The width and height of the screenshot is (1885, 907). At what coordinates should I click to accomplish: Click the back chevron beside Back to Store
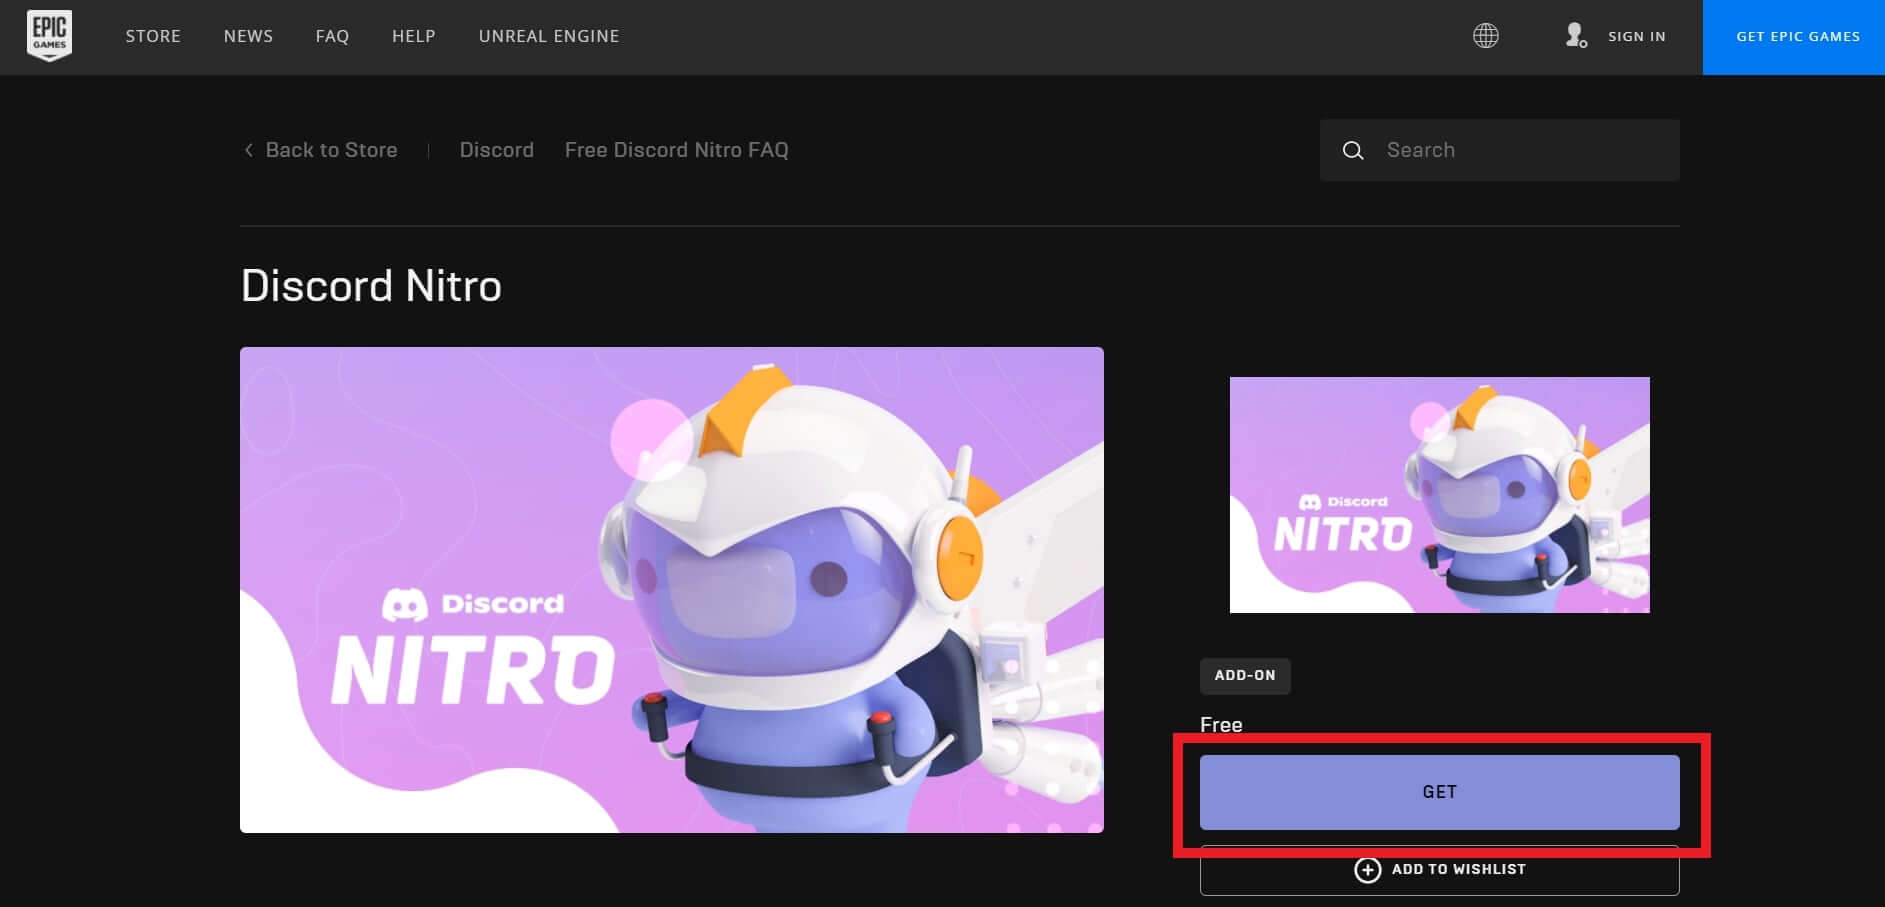(x=248, y=150)
